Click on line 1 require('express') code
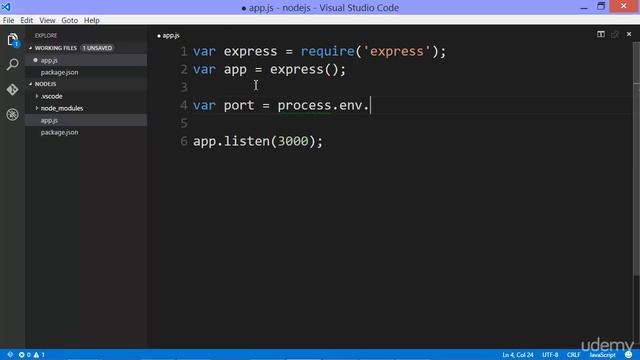Viewport: 640px width, 360px height. (369, 51)
